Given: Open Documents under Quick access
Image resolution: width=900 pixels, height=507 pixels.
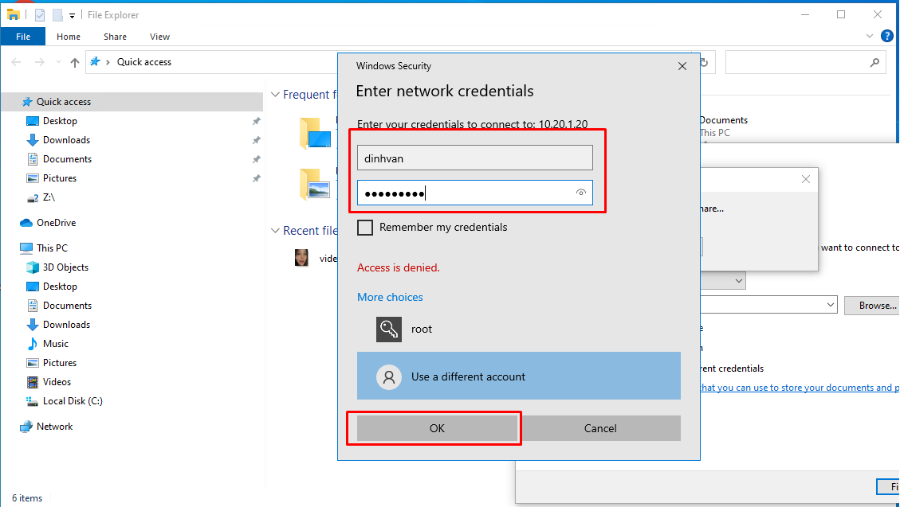Looking at the screenshot, I should pos(67,159).
